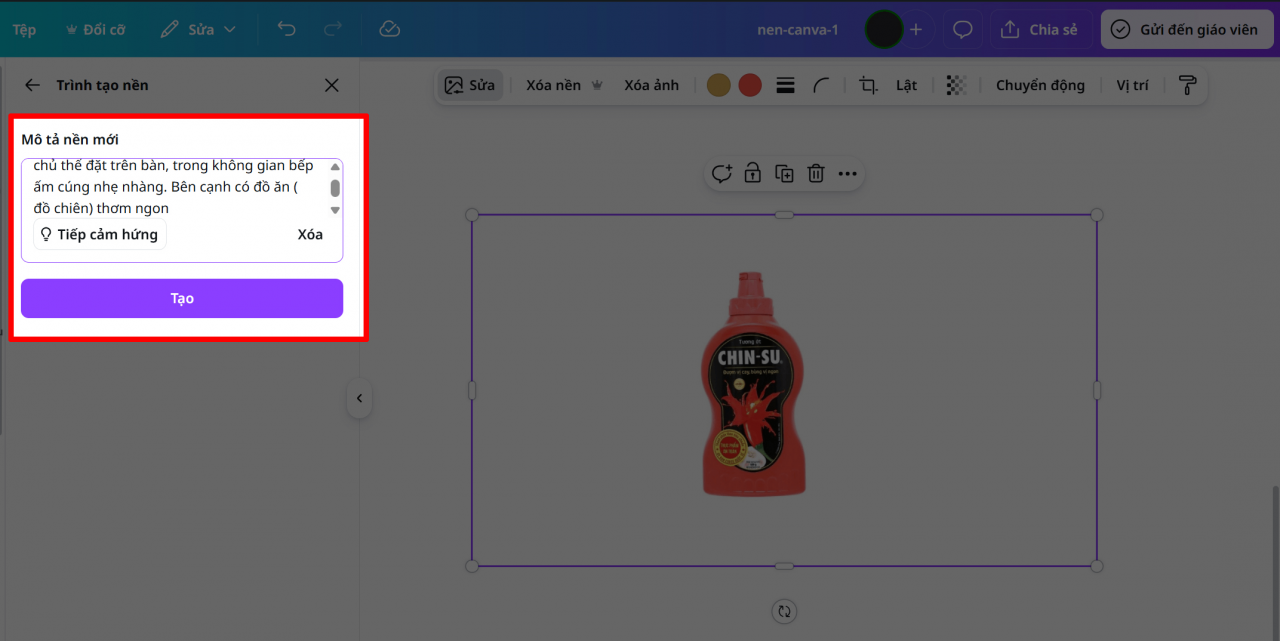The height and width of the screenshot is (641, 1280).
Task: Click the undo arrow icon
Action: pyautogui.click(x=287, y=29)
